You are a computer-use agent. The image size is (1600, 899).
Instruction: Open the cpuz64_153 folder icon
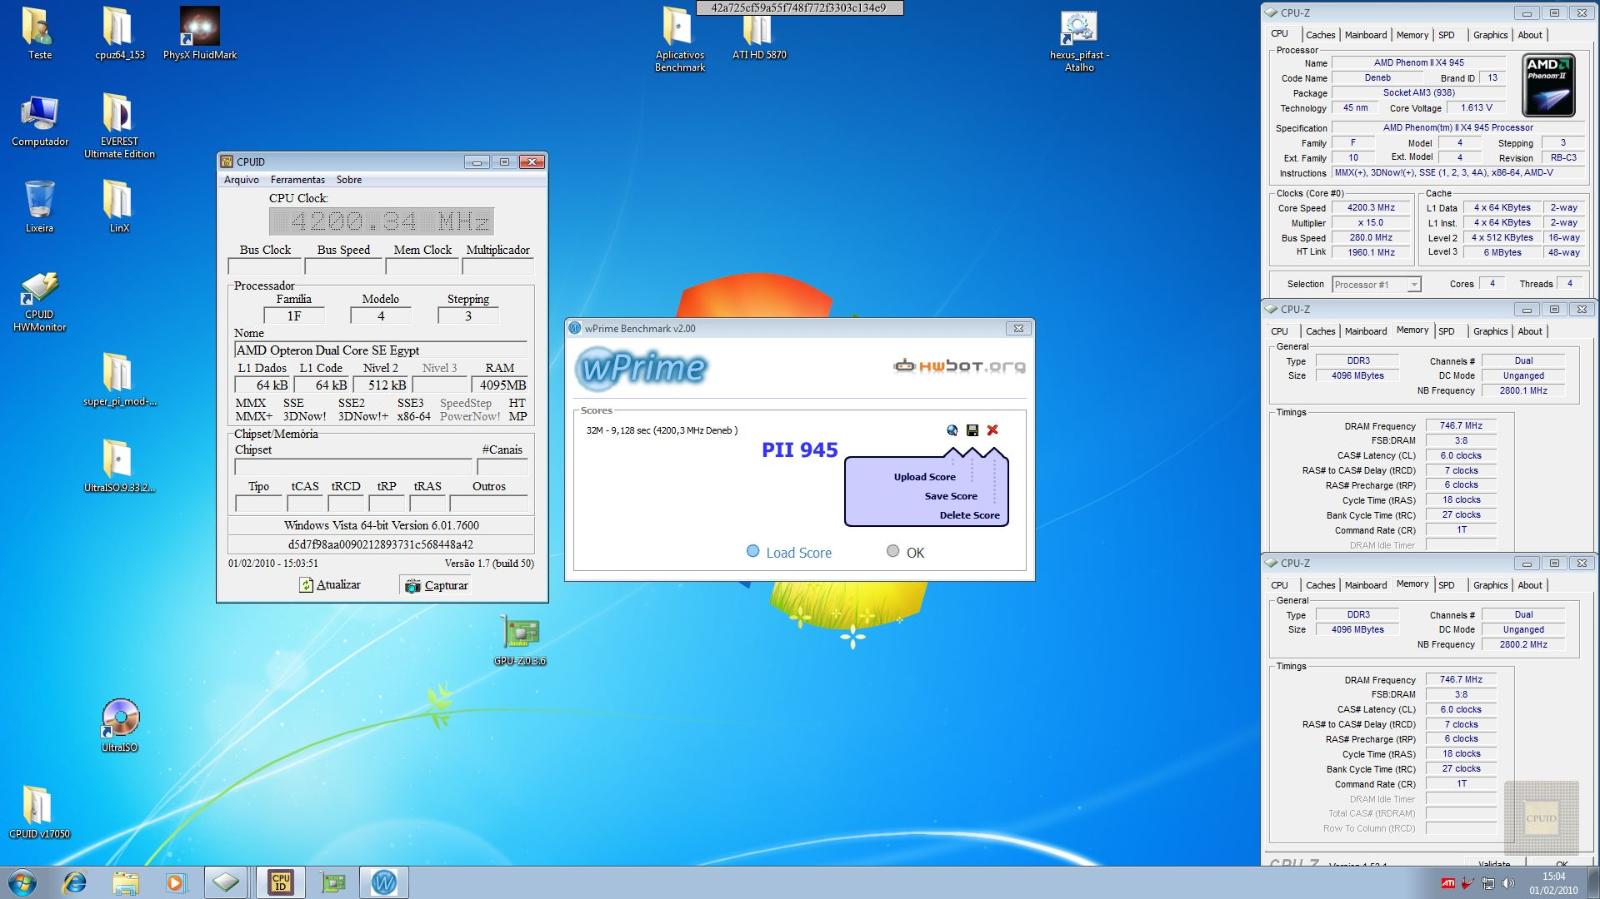119,33
